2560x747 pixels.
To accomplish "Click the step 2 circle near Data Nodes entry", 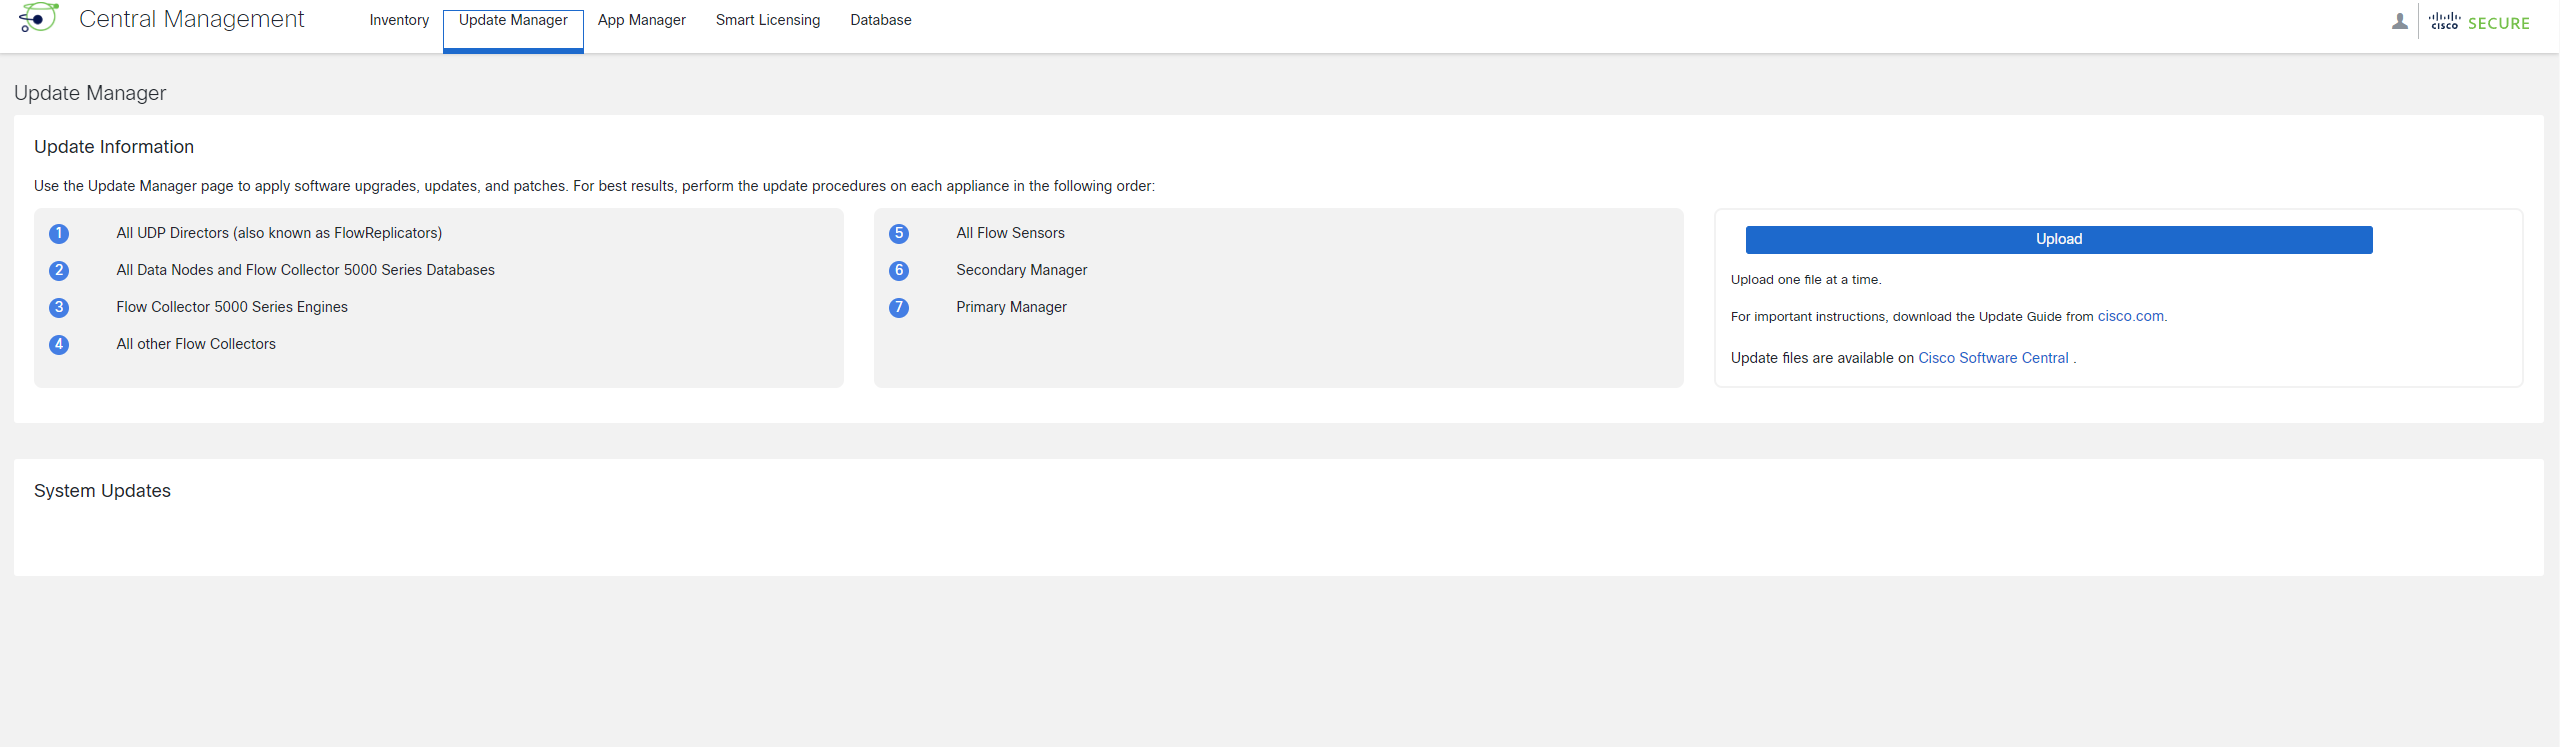I will tap(59, 271).
